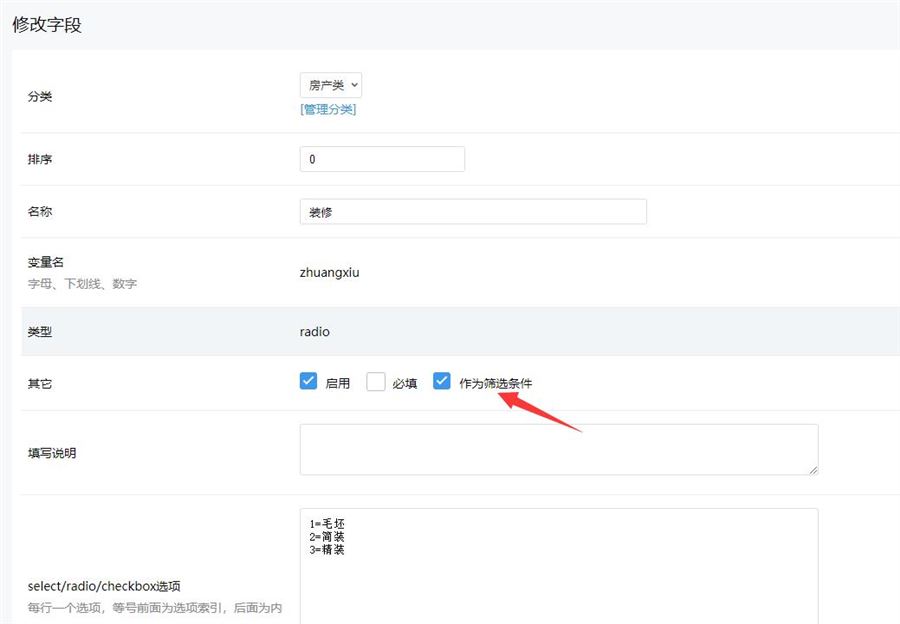
Task: Focus the 排序 input field containing 0
Action: coord(382,159)
